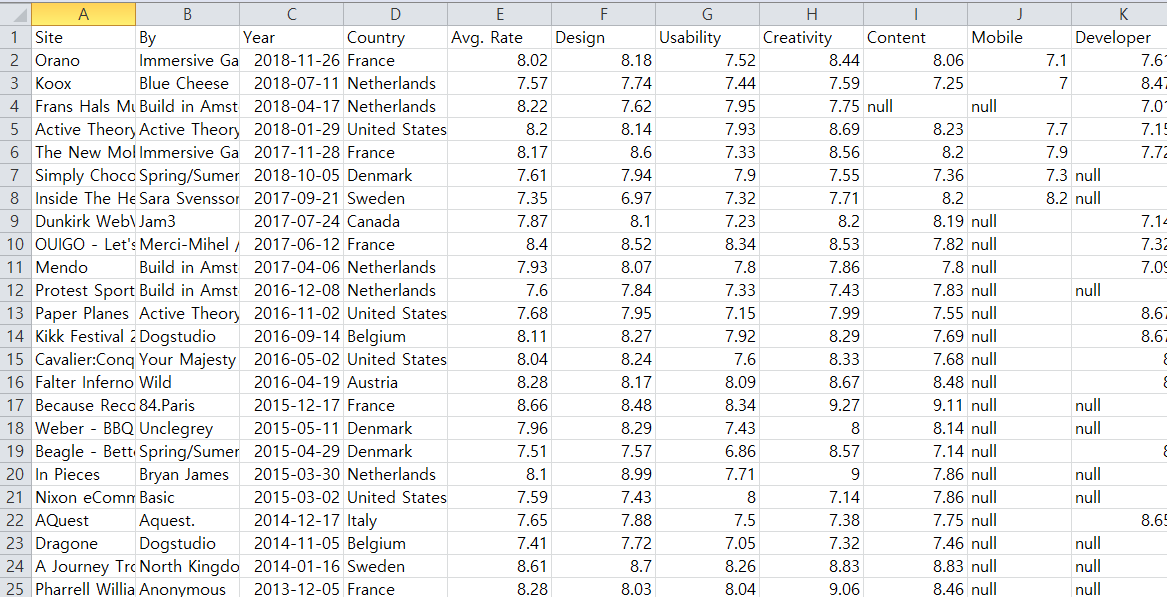This screenshot has height=597, width=1167.
Task: Select row 17 header number
Action: 16,405
